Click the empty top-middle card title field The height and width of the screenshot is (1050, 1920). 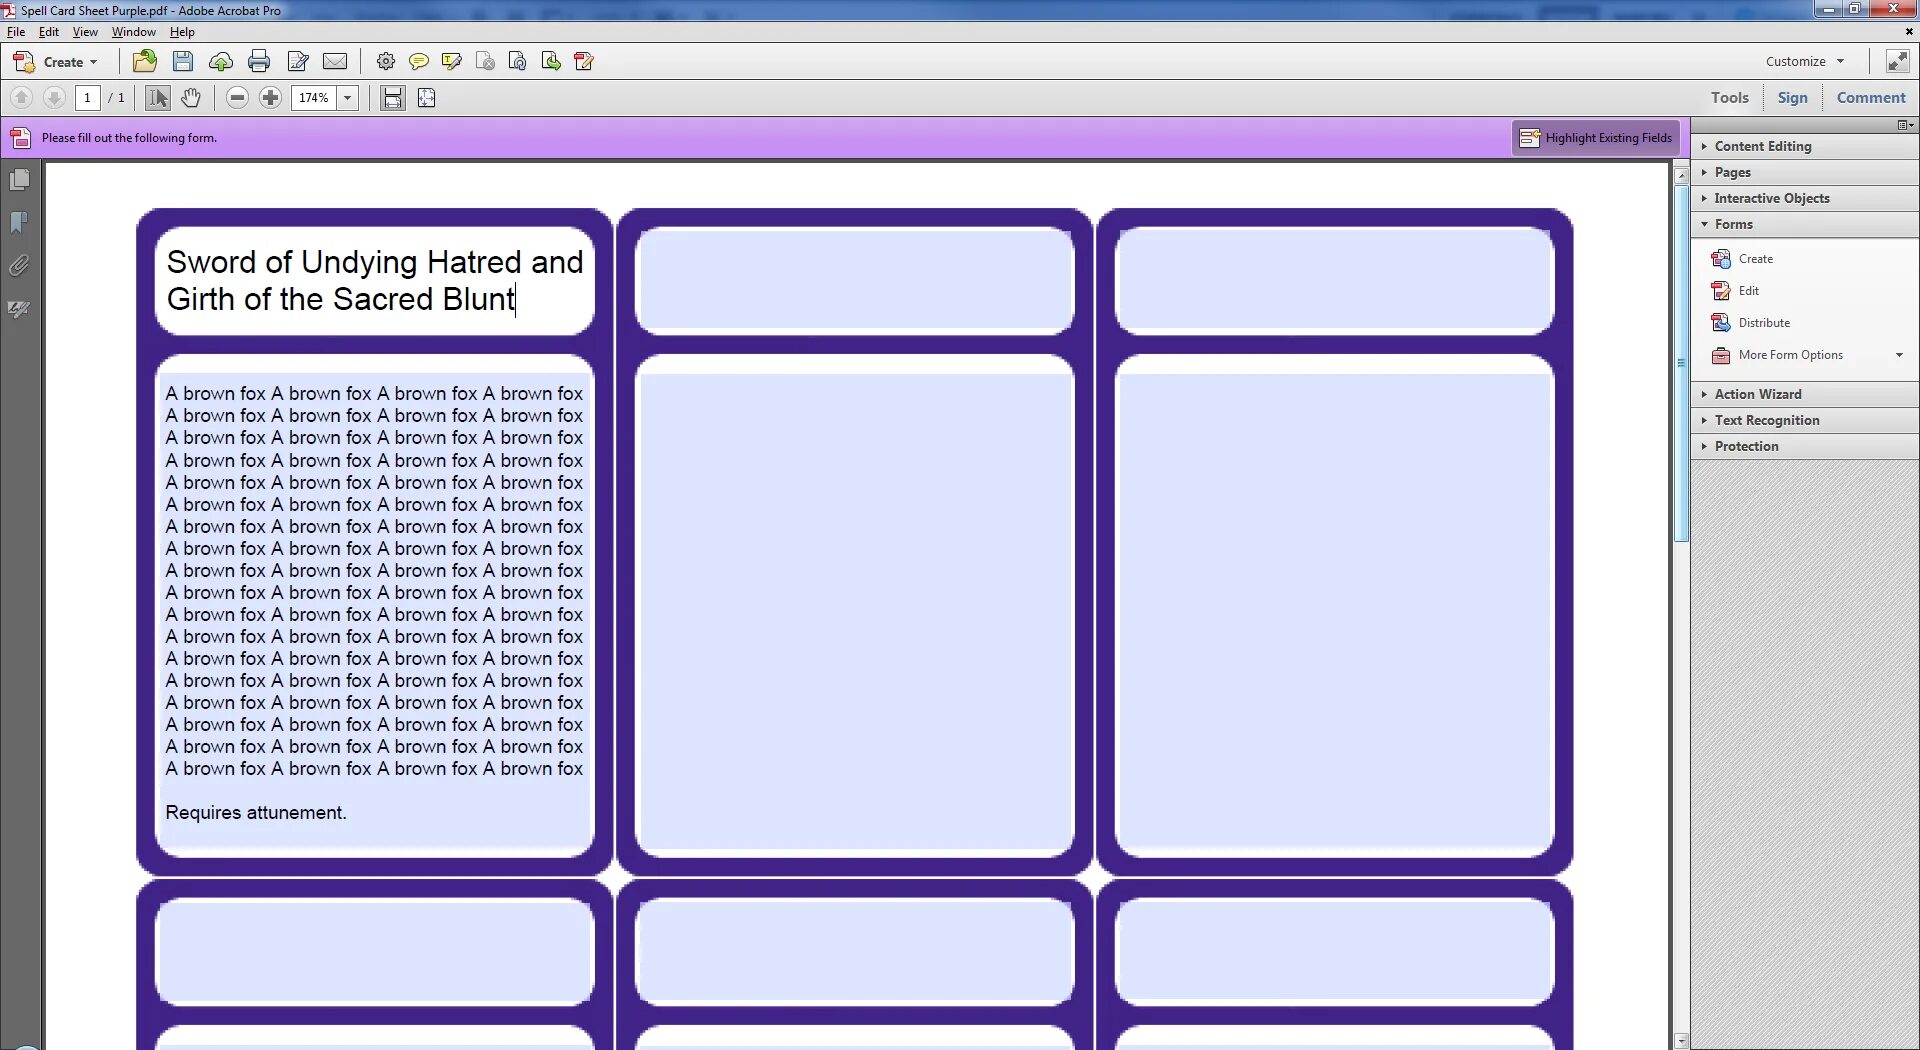pos(855,281)
